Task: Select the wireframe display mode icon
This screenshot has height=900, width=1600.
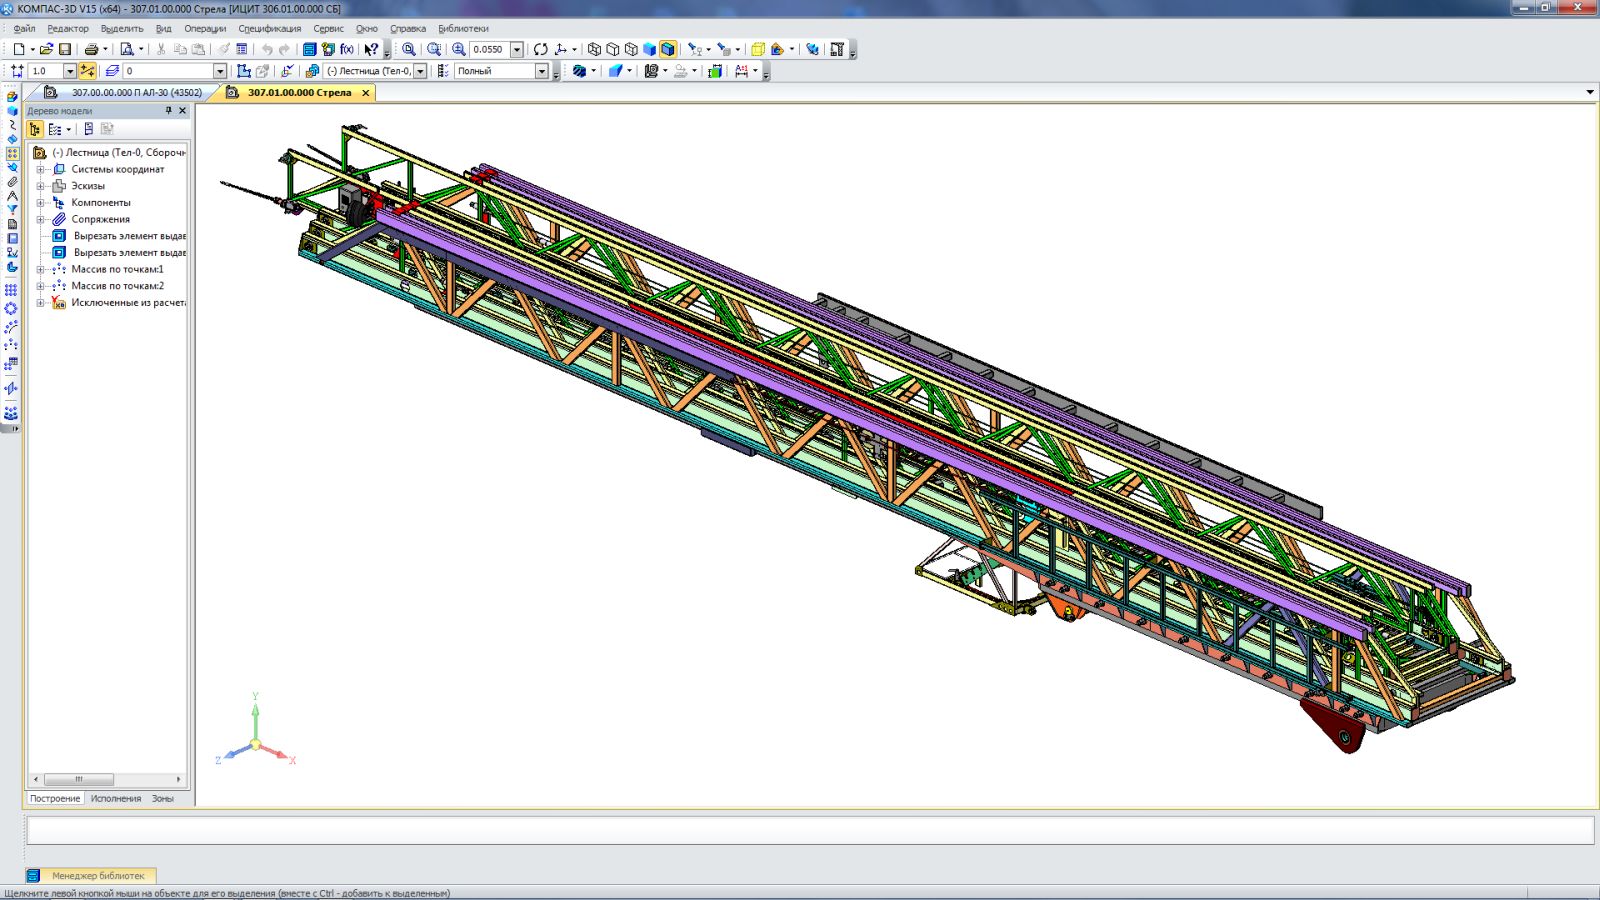Action: [x=594, y=49]
